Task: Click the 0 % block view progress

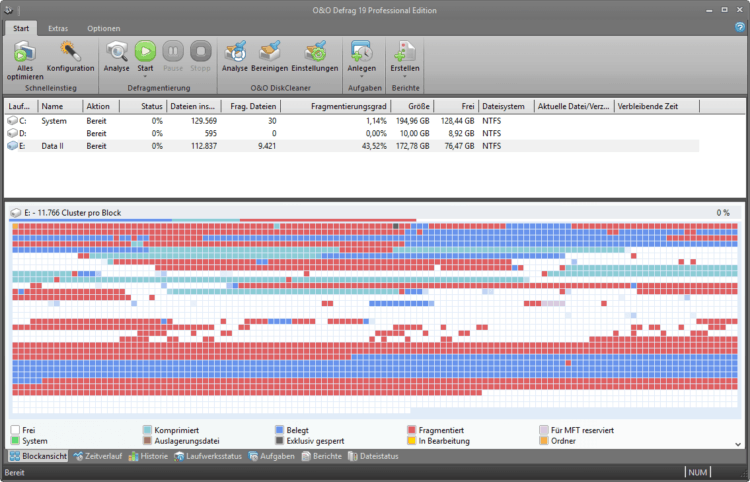Action: [723, 213]
